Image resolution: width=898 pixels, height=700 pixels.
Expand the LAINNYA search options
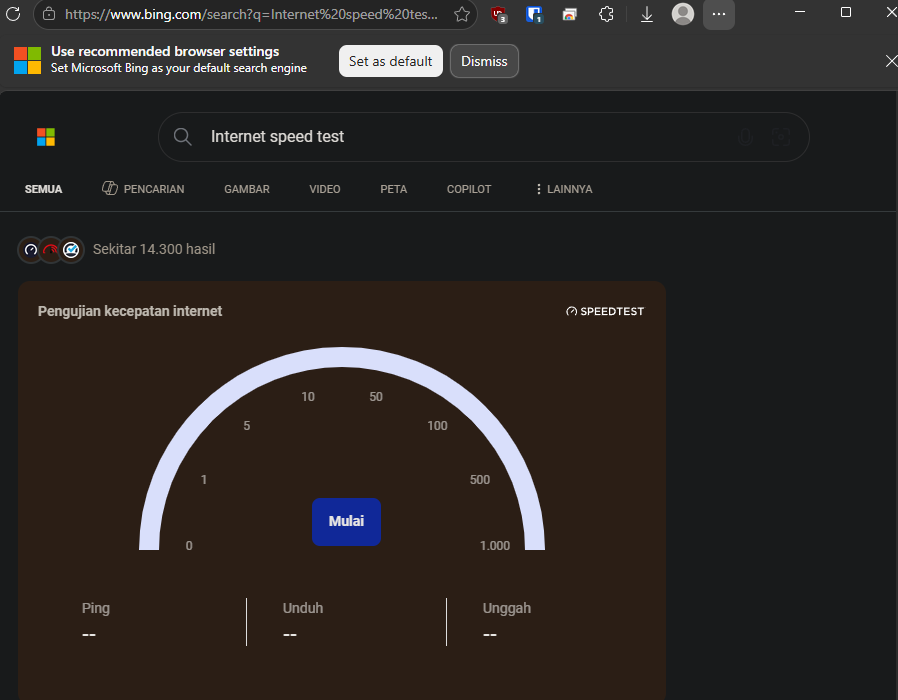pyautogui.click(x=563, y=189)
